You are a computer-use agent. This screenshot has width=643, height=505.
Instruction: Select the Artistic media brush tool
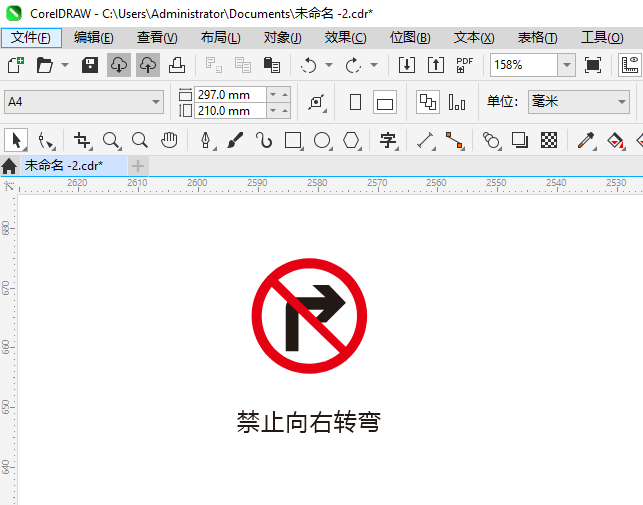point(235,140)
